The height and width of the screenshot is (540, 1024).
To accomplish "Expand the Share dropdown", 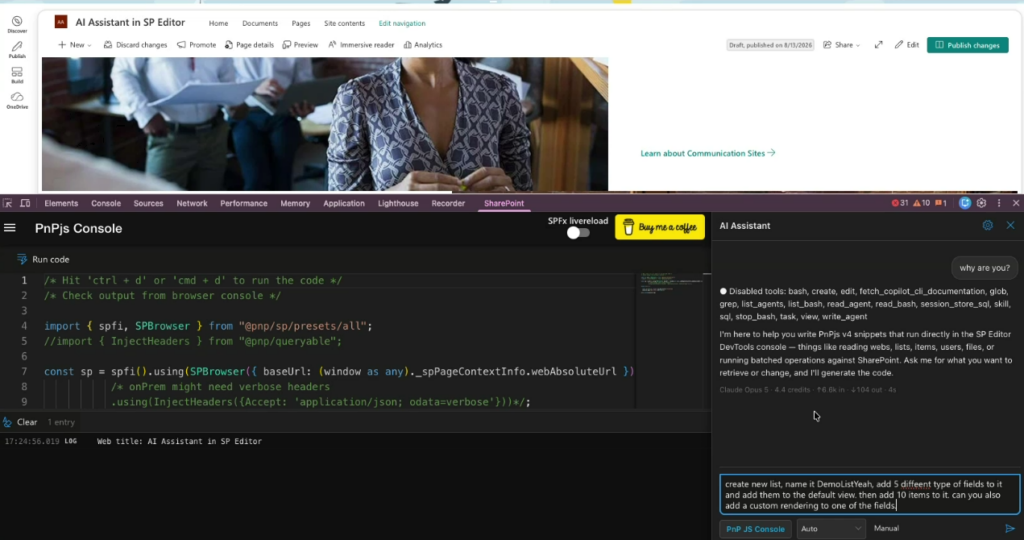I will coord(841,45).
